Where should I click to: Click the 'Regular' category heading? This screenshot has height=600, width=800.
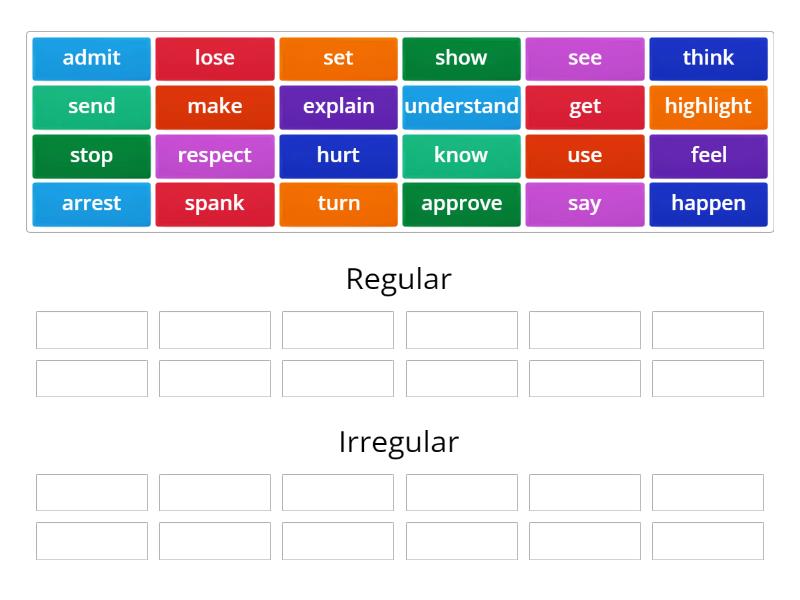click(x=399, y=280)
